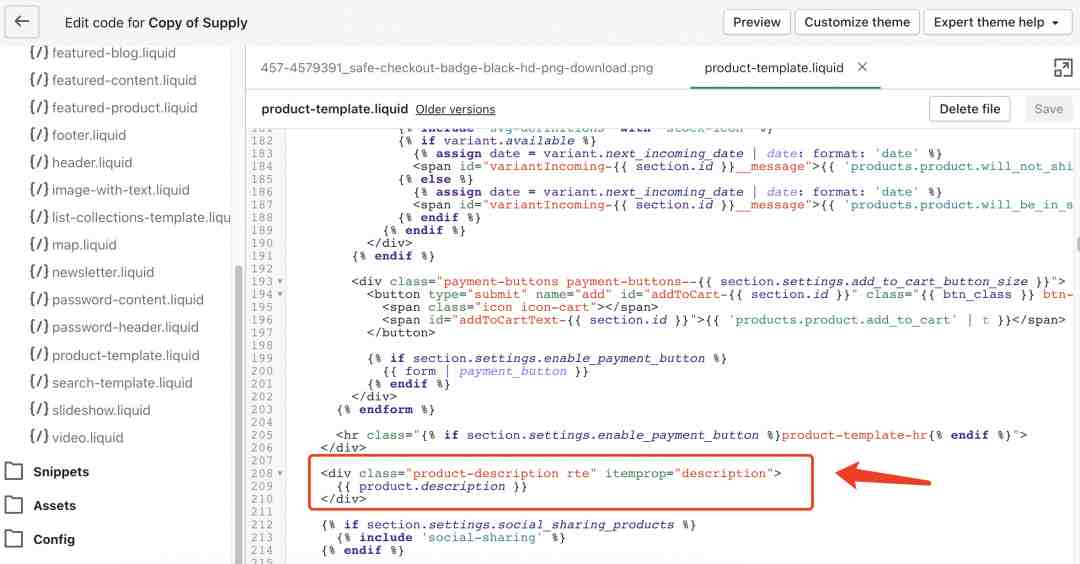Open header.liquid file icon
This screenshot has width=1080, height=564.
39,162
